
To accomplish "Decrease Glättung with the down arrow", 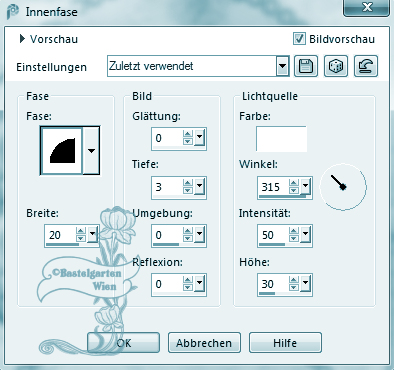I will click(188, 142).
